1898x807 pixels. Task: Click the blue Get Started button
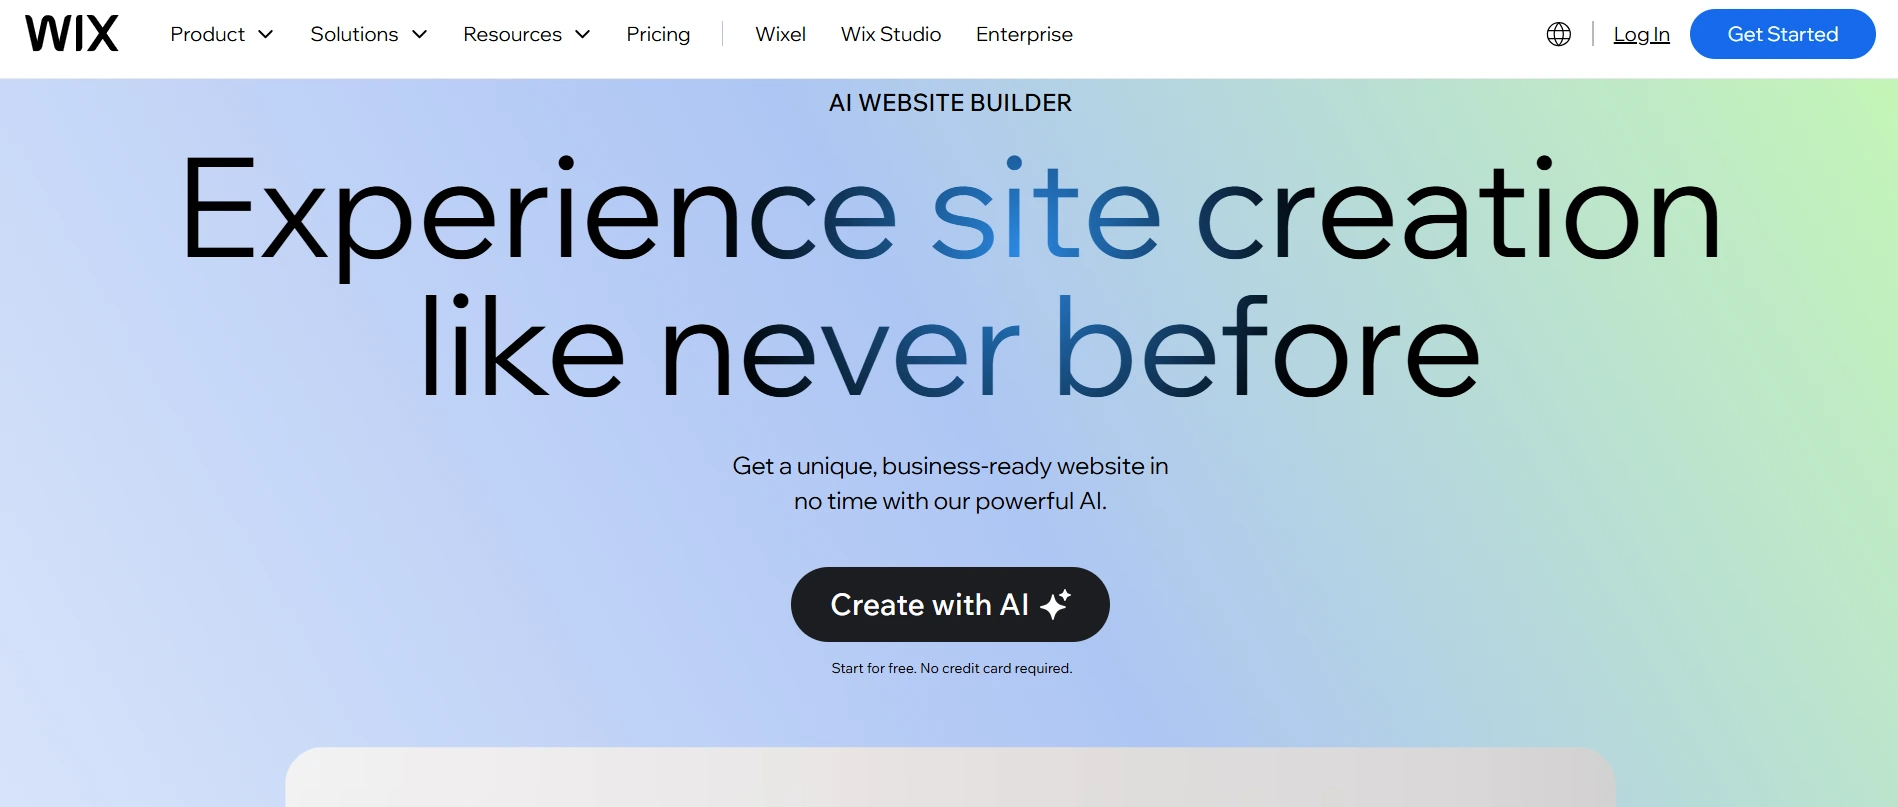[x=1782, y=34]
